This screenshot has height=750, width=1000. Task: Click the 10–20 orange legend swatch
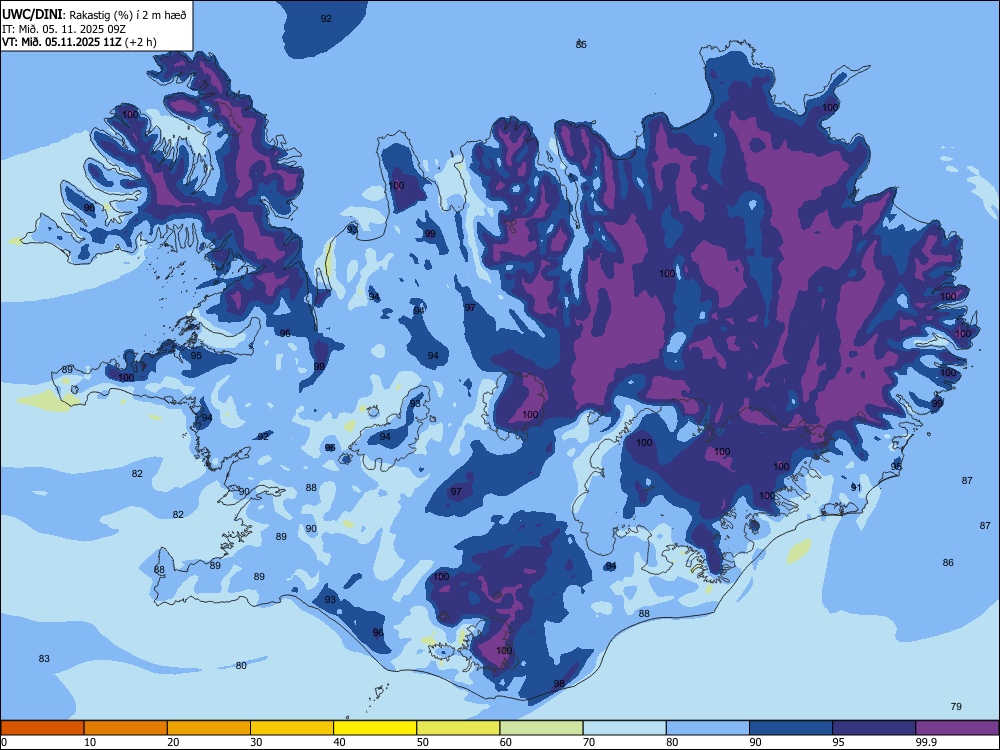[126, 728]
